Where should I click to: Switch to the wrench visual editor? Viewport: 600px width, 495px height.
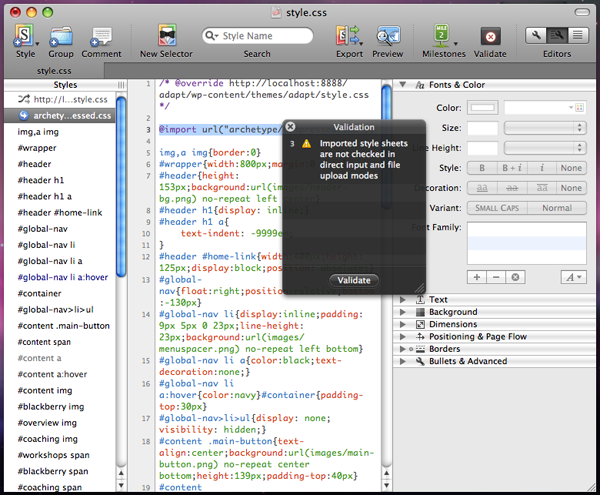pyautogui.click(x=536, y=36)
